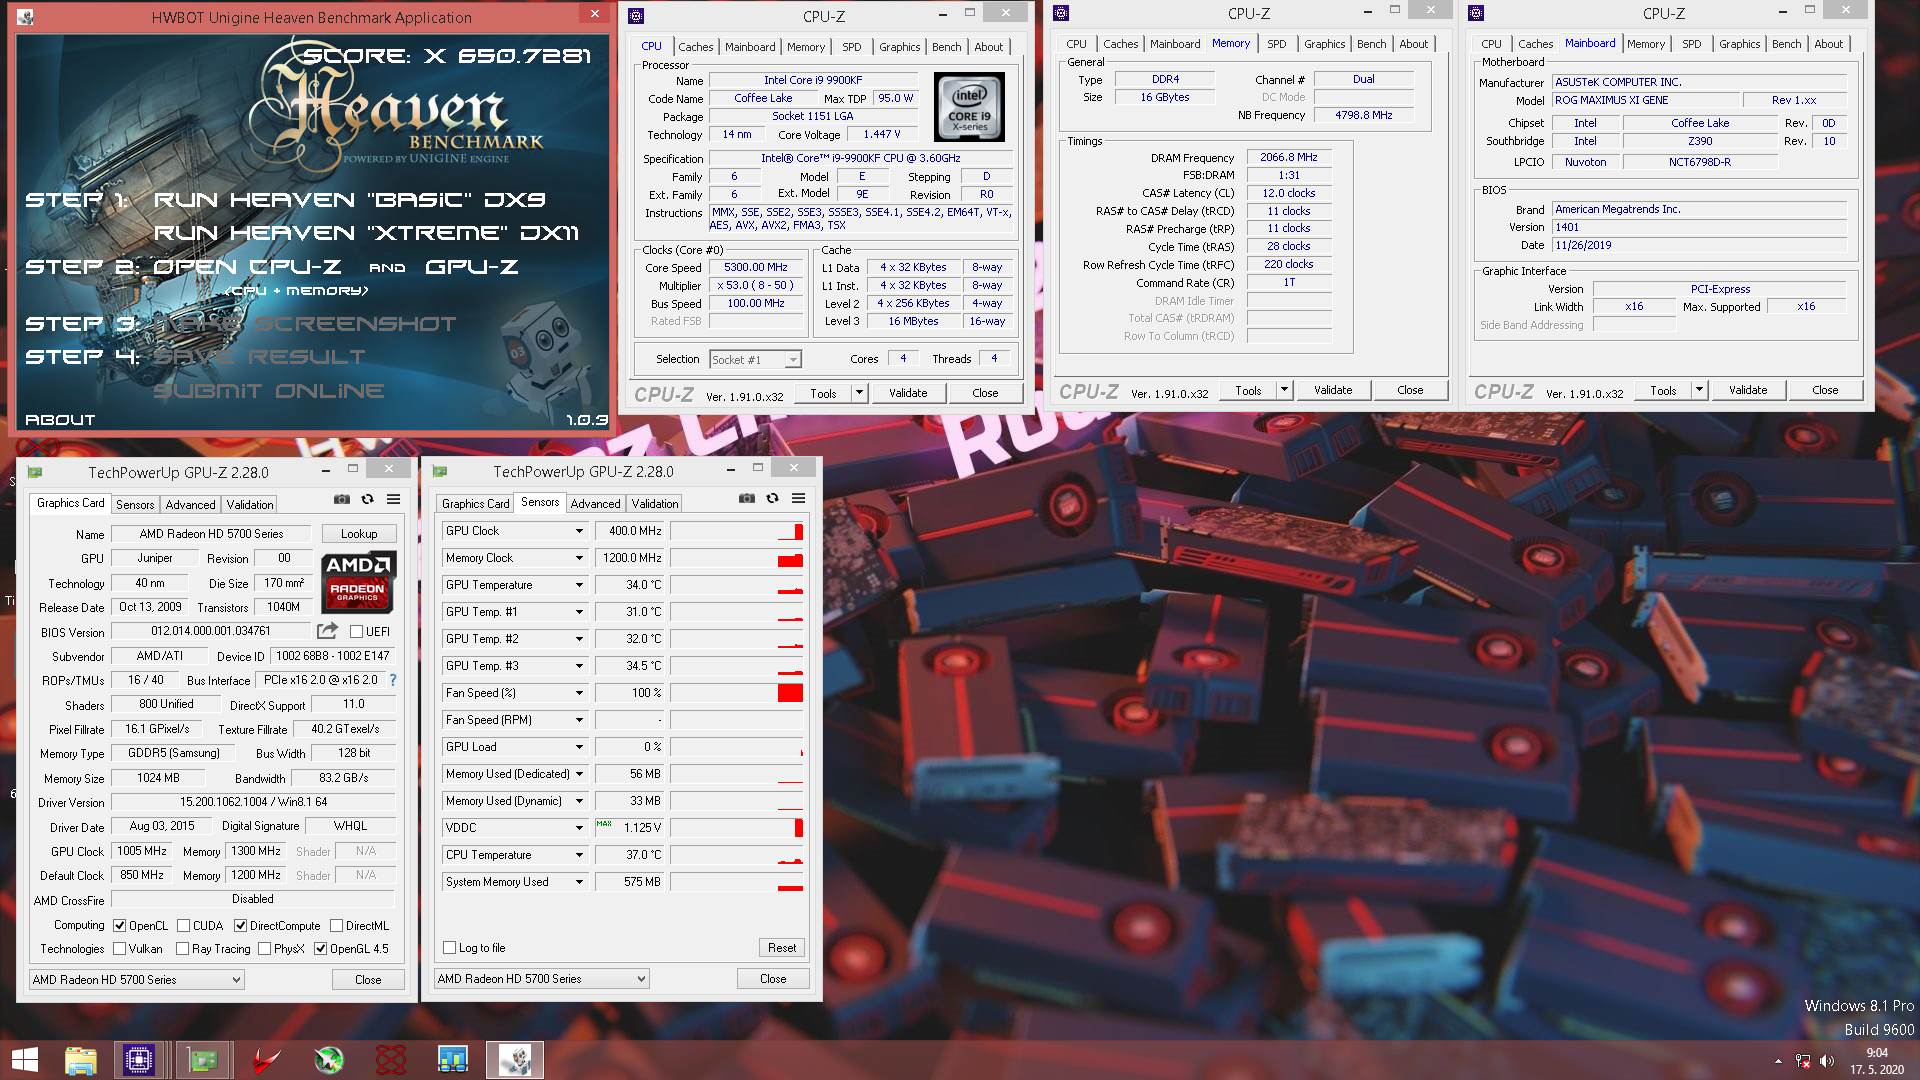Toggle the Ray Tracing checkbox
Image resolution: width=1920 pixels, height=1080 pixels.
[183, 949]
